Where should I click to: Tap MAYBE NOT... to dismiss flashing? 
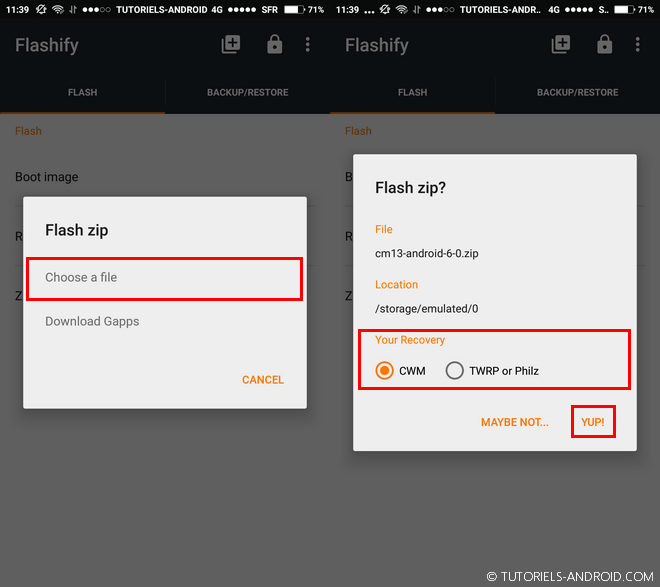pyautogui.click(x=515, y=422)
